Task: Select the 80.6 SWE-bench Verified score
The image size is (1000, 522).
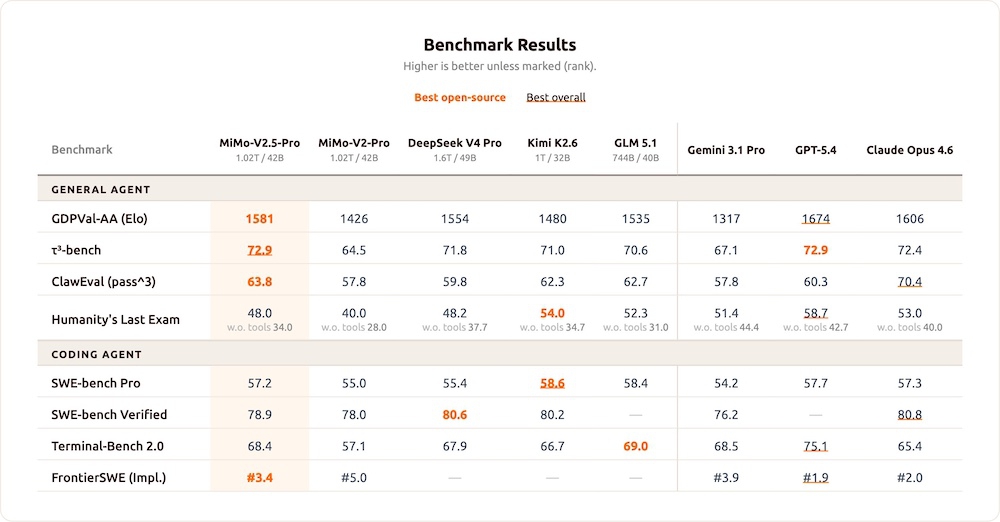Action: [455, 415]
